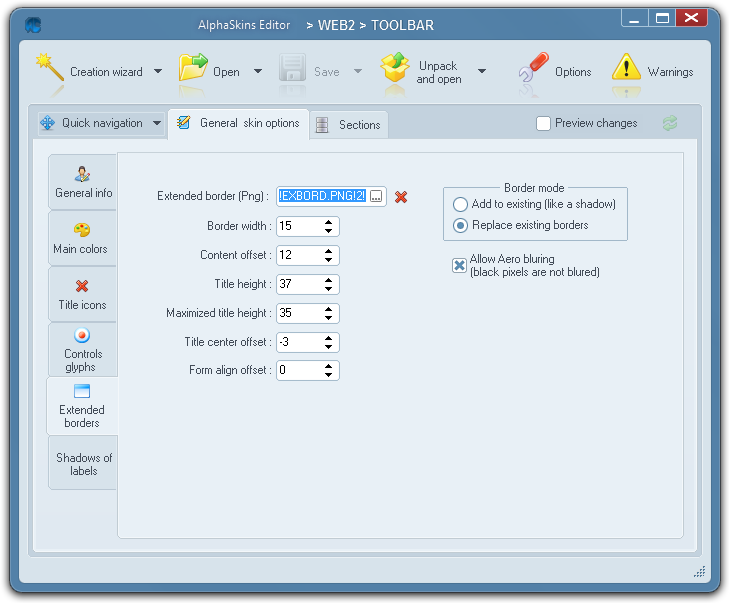Increase Title height value
Image resolution: width=729 pixels, height=603 pixels.
point(329,280)
